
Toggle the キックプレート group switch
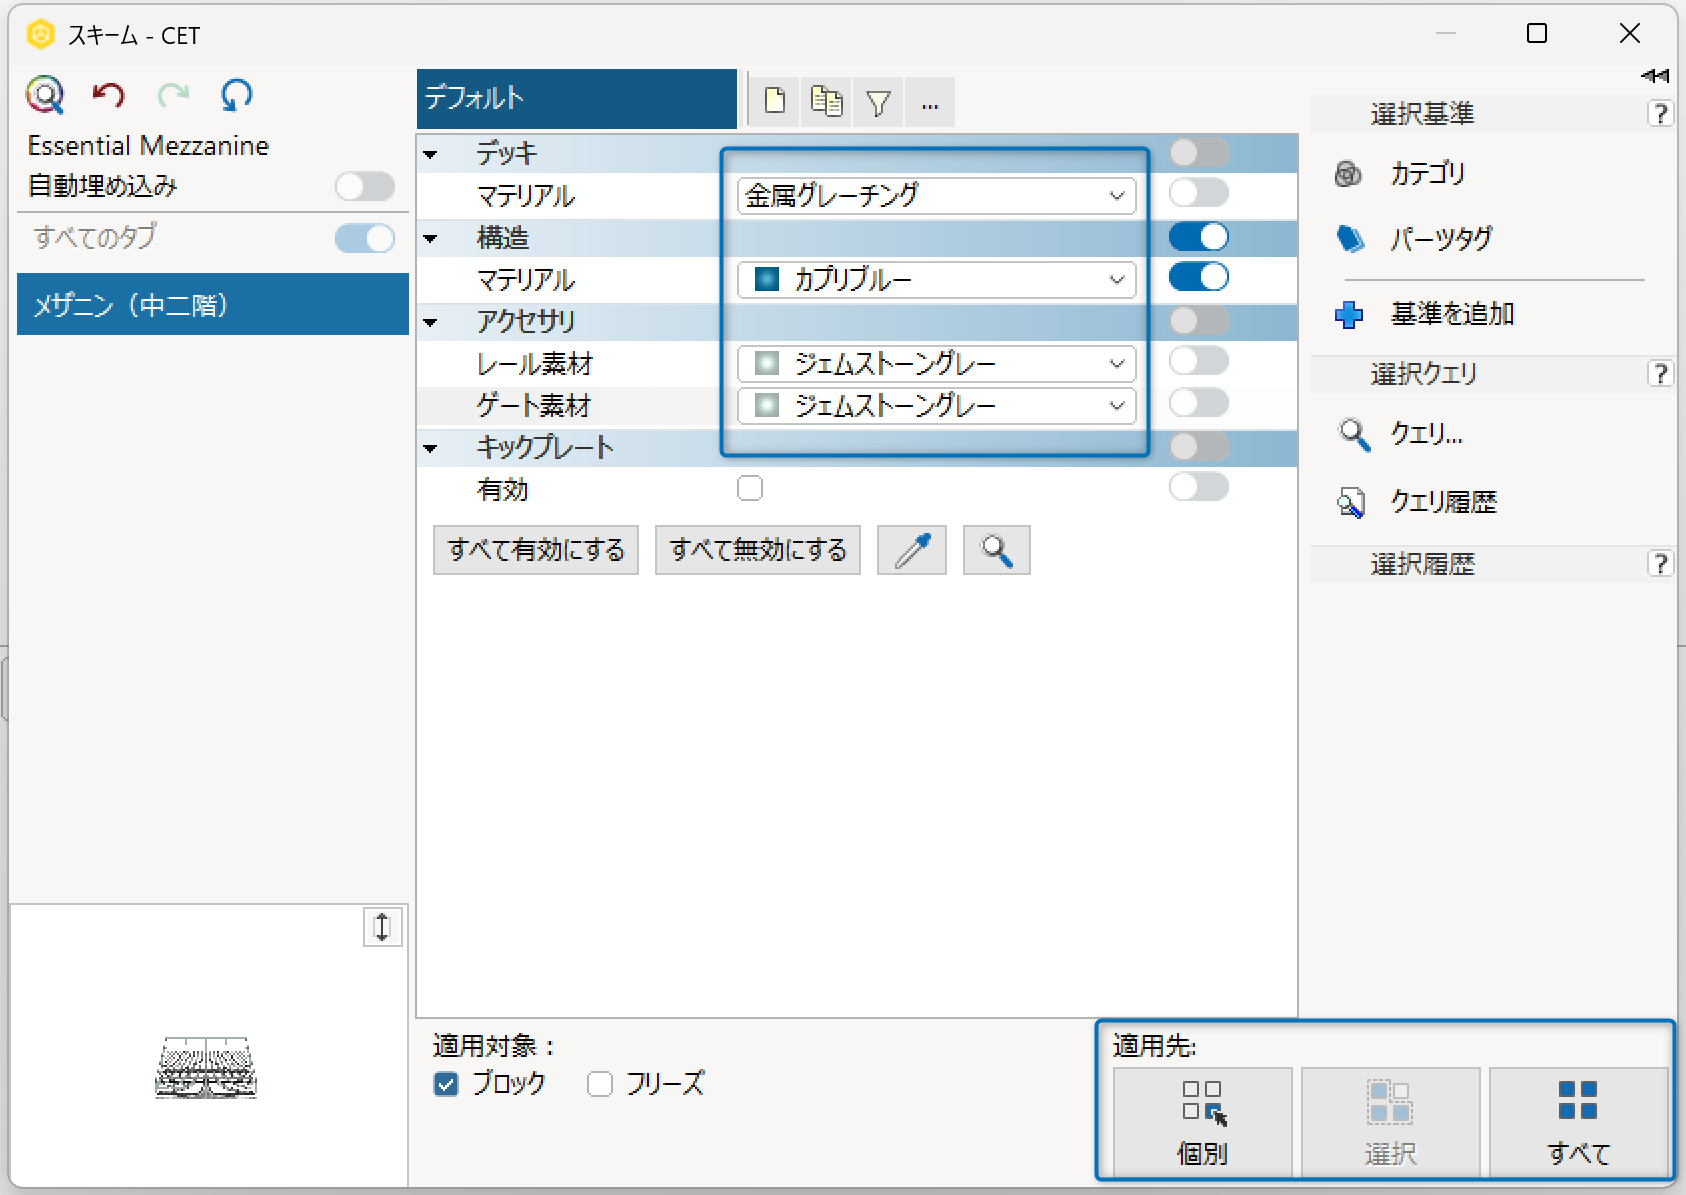(x=1199, y=447)
